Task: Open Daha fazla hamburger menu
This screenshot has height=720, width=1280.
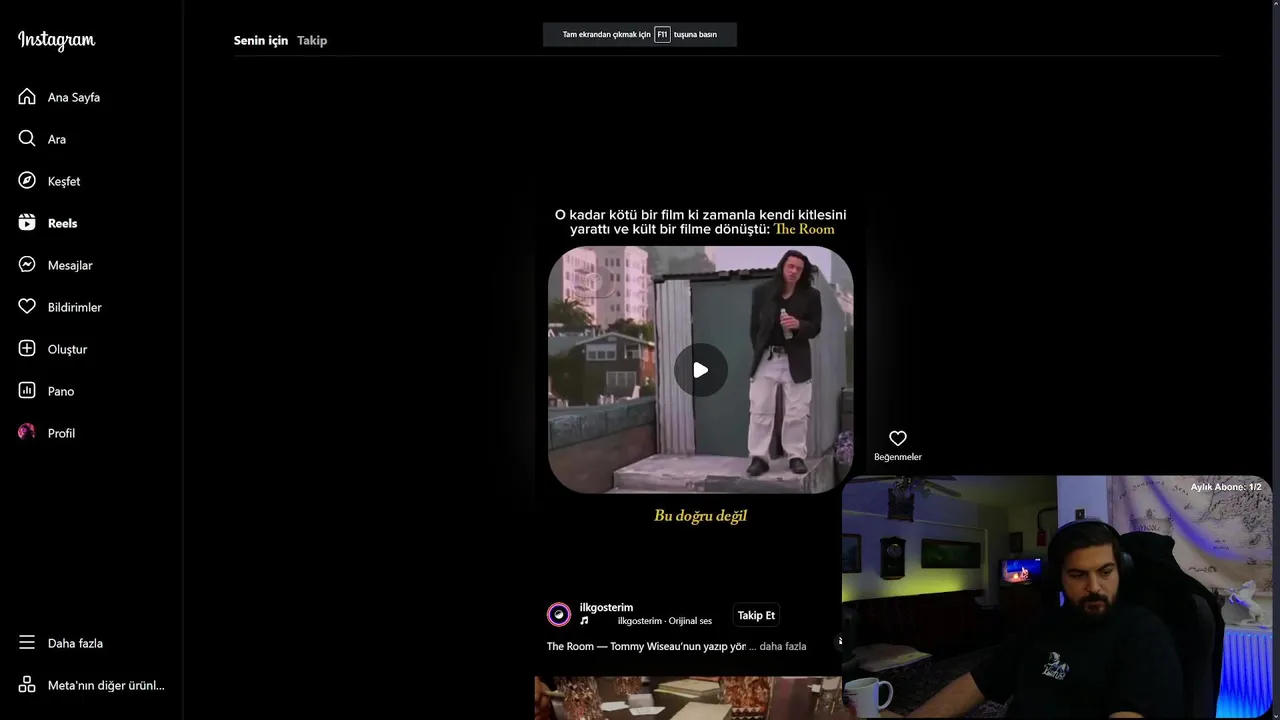Action: tap(27, 643)
